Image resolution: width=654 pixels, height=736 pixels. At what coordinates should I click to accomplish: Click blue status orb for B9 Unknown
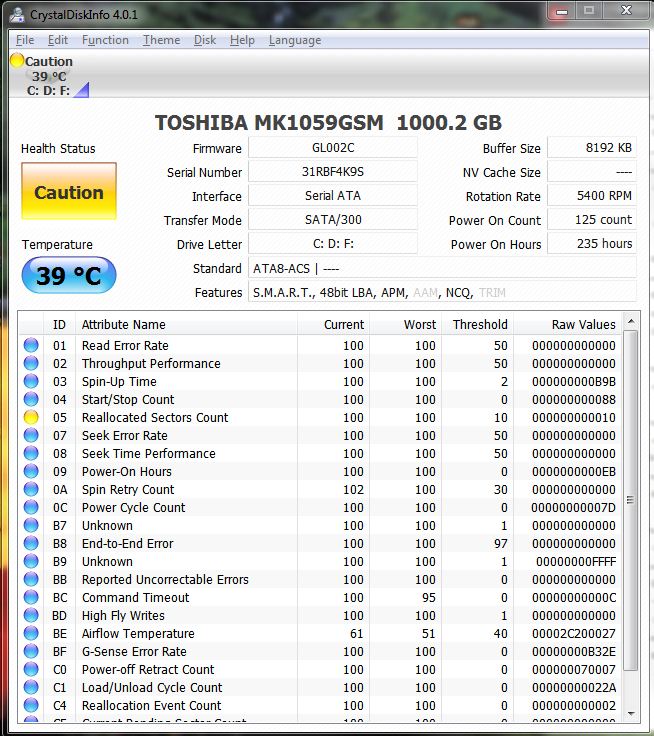coord(31,561)
